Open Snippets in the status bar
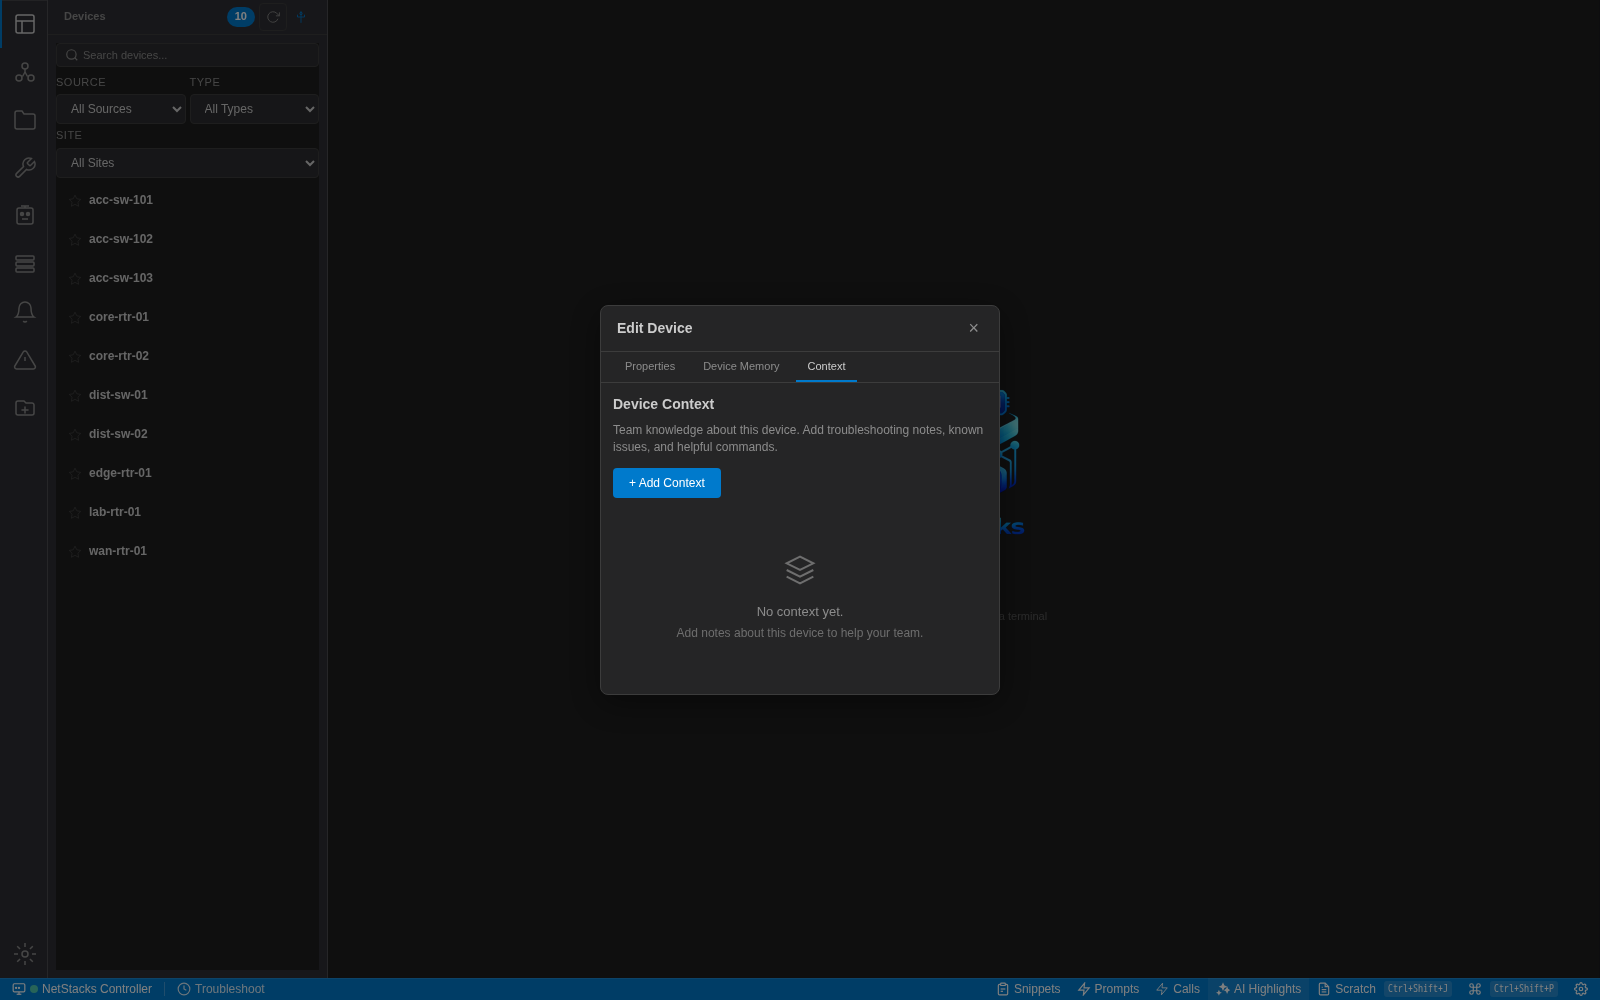Screen dimensions: 1600x1000 coord(1028,989)
